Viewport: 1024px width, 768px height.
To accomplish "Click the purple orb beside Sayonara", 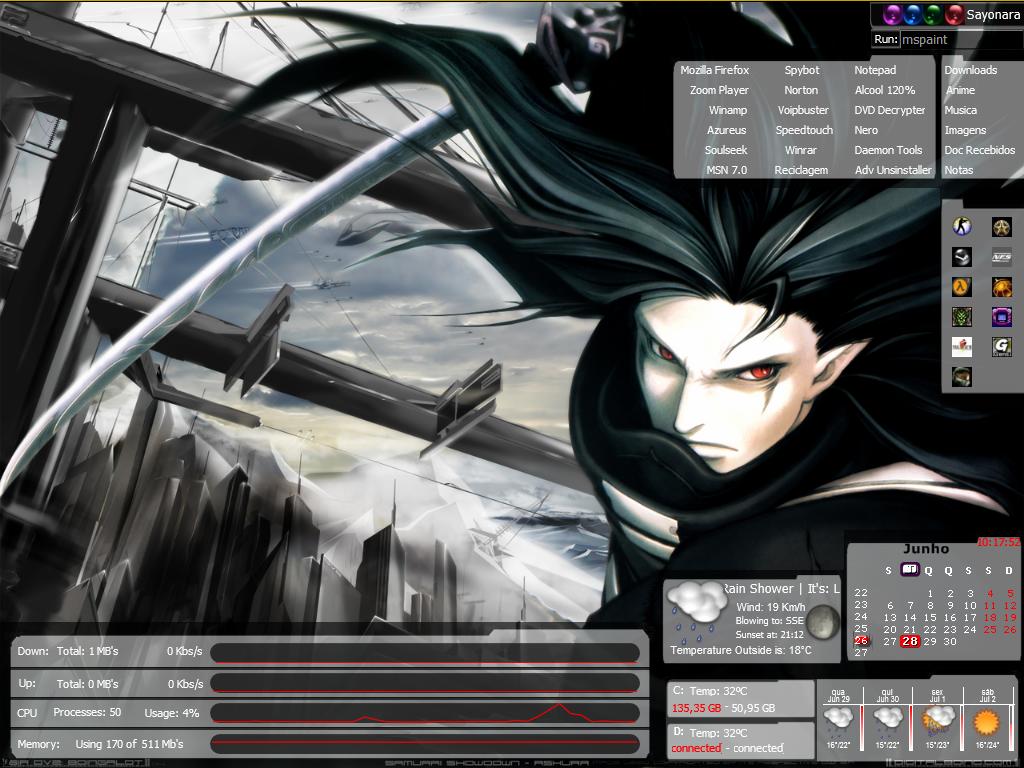I will pyautogui.click(x=893, y=14).
